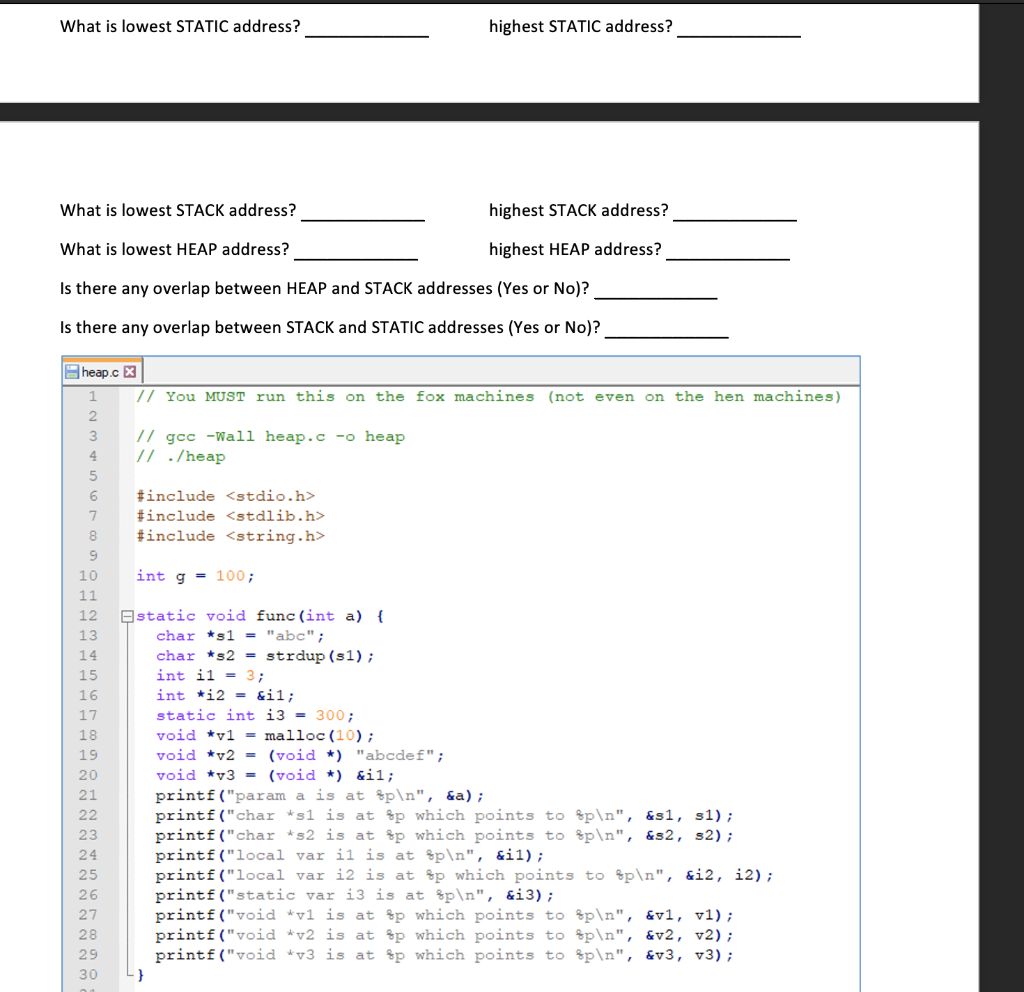
Task: Click the gcc -Wall compile comment line
Action: 270,436
